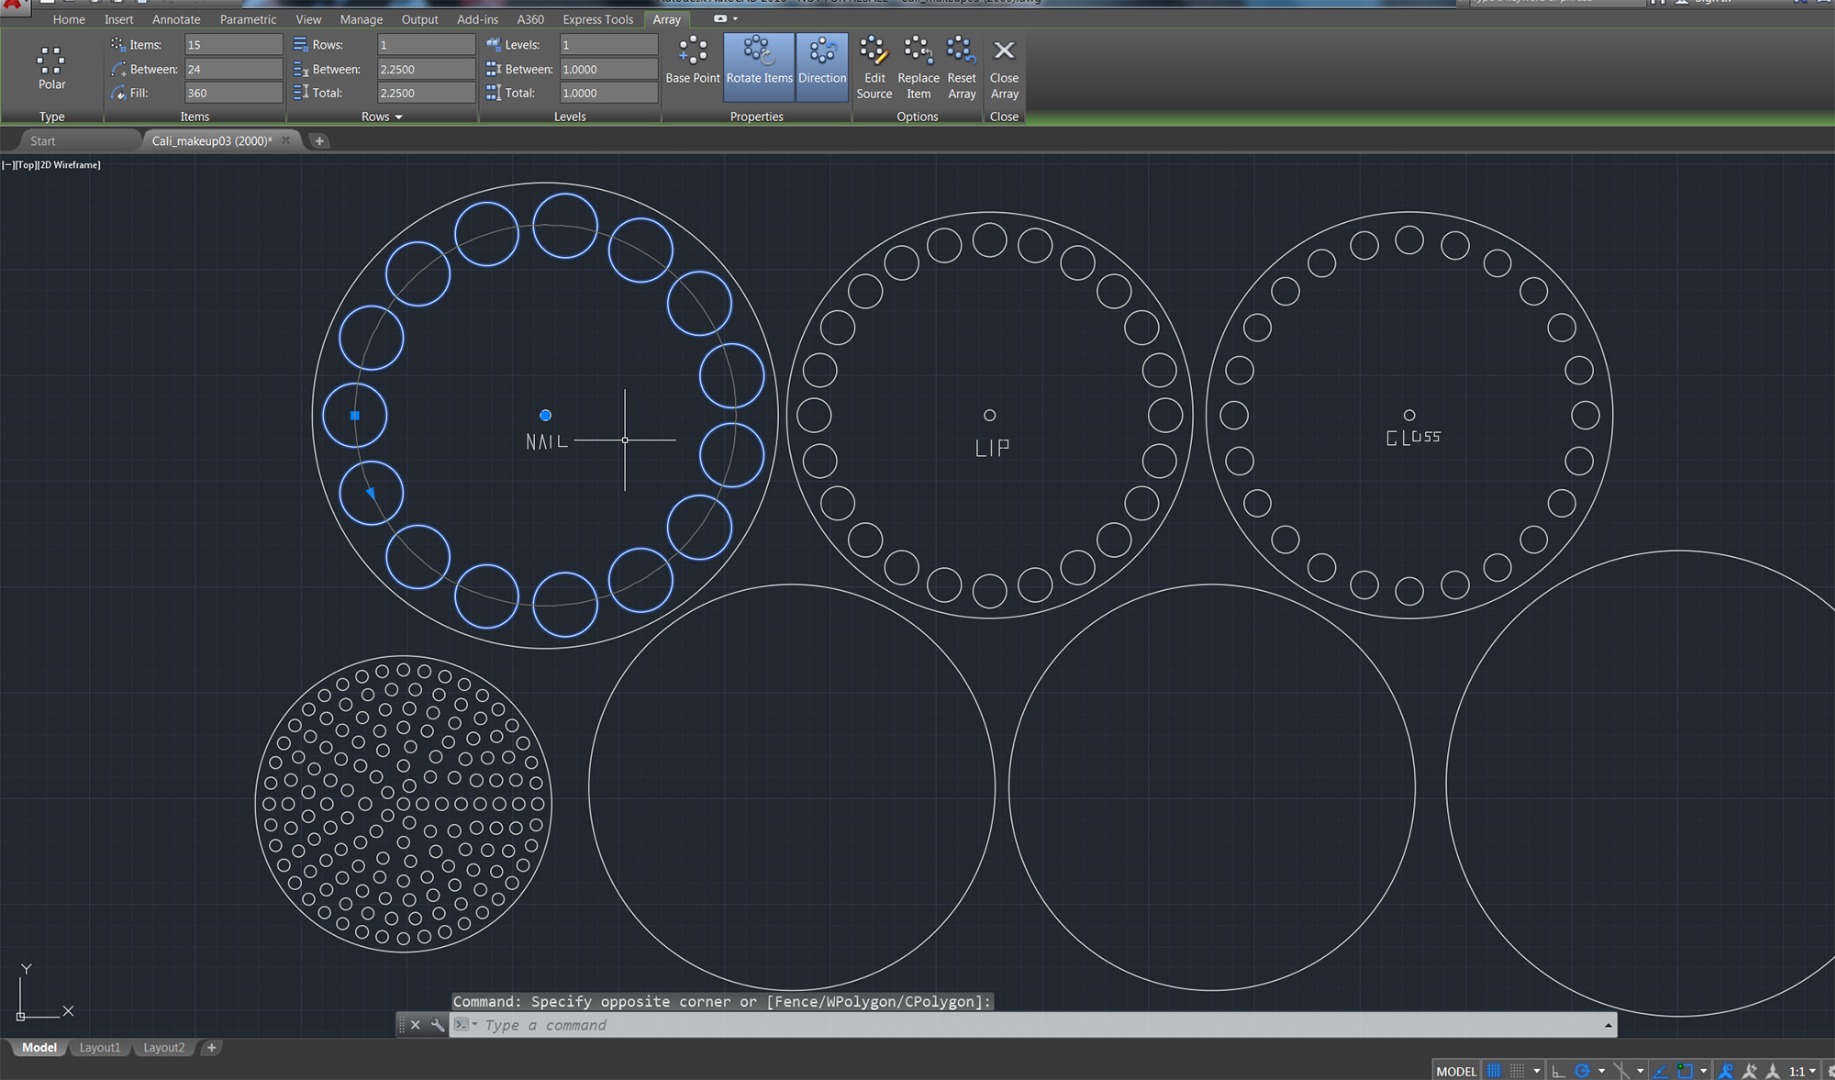
Task: Click the 2D Wireframe visual style label
Action: (x=70, y=165)
